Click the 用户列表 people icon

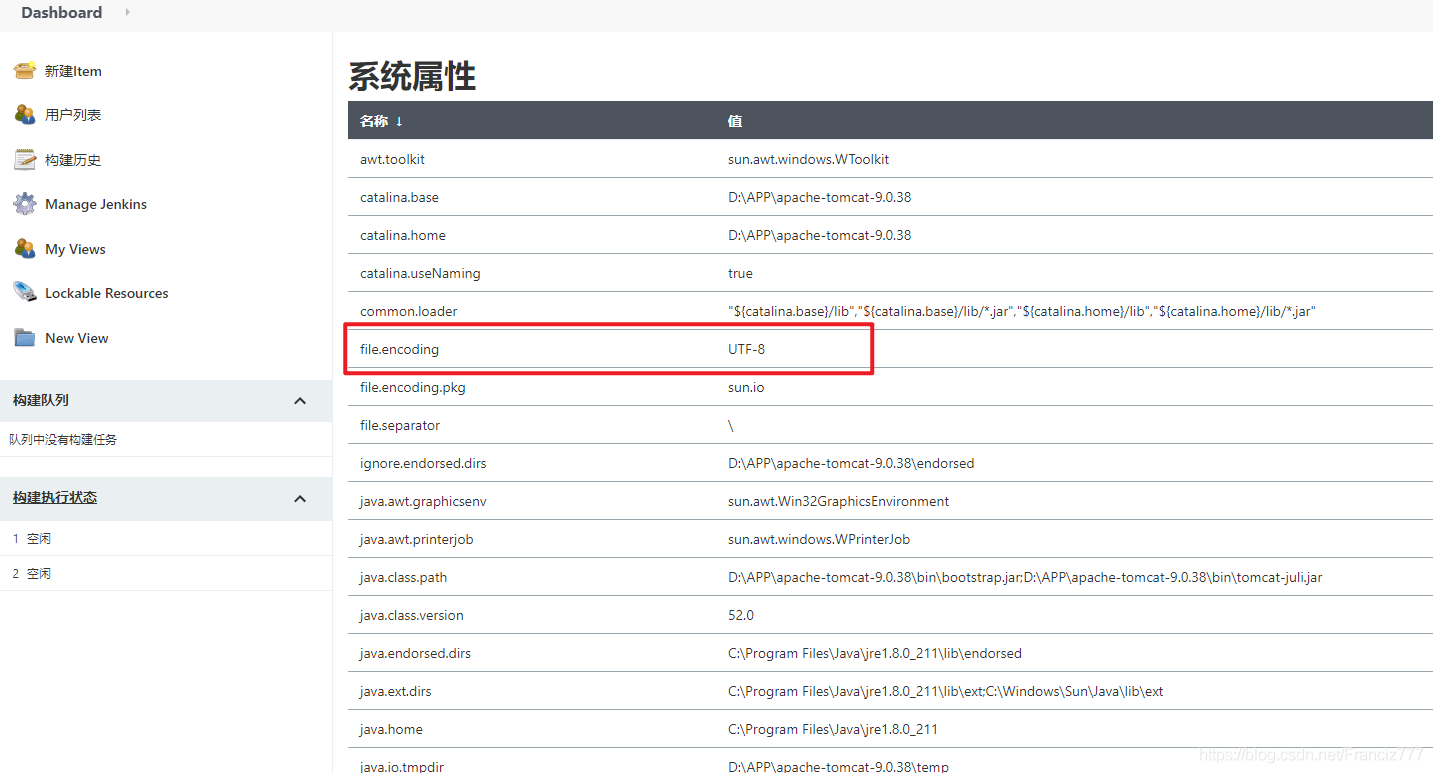click(24, 115)
